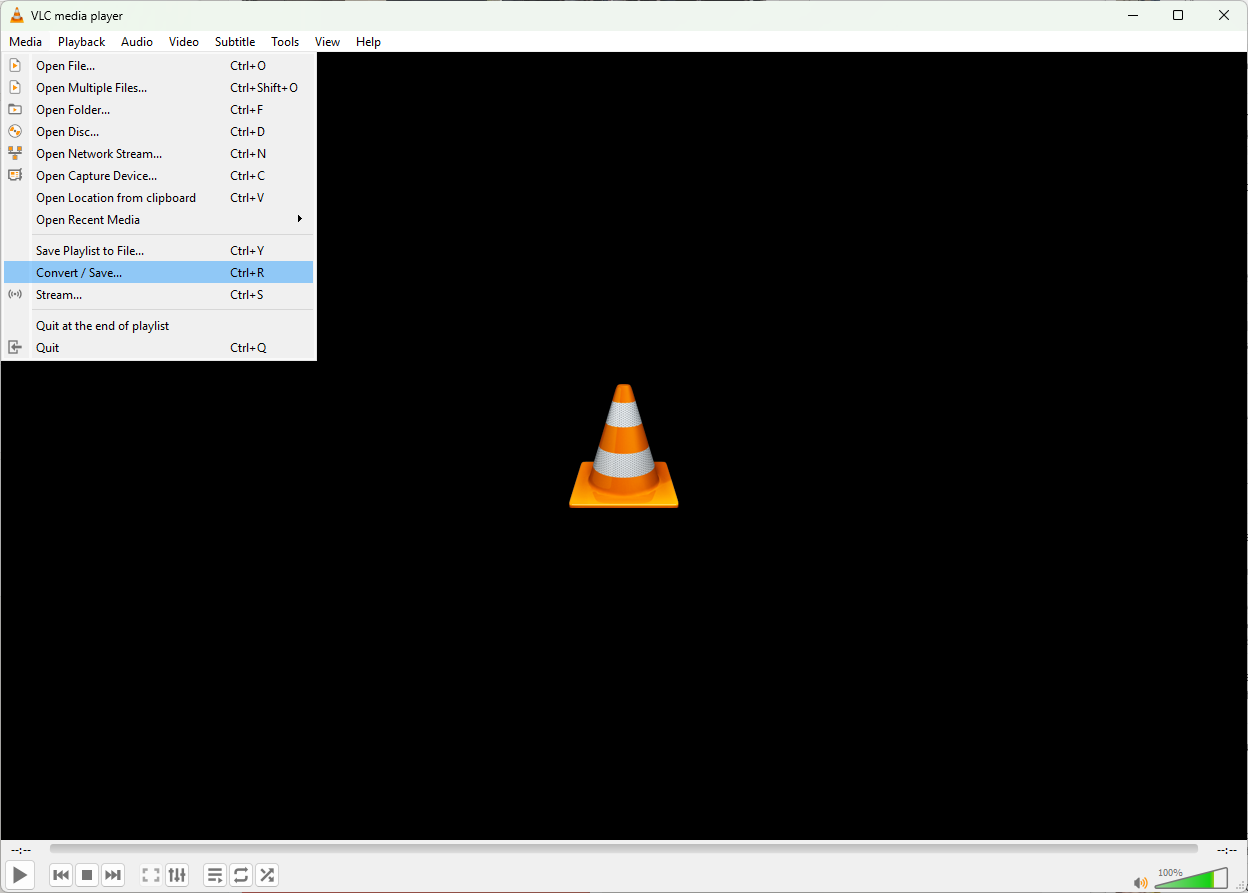1248x893 pixels.
Task: Toggle Quit at the end of playlist
Action: click(x=158, y=326)
